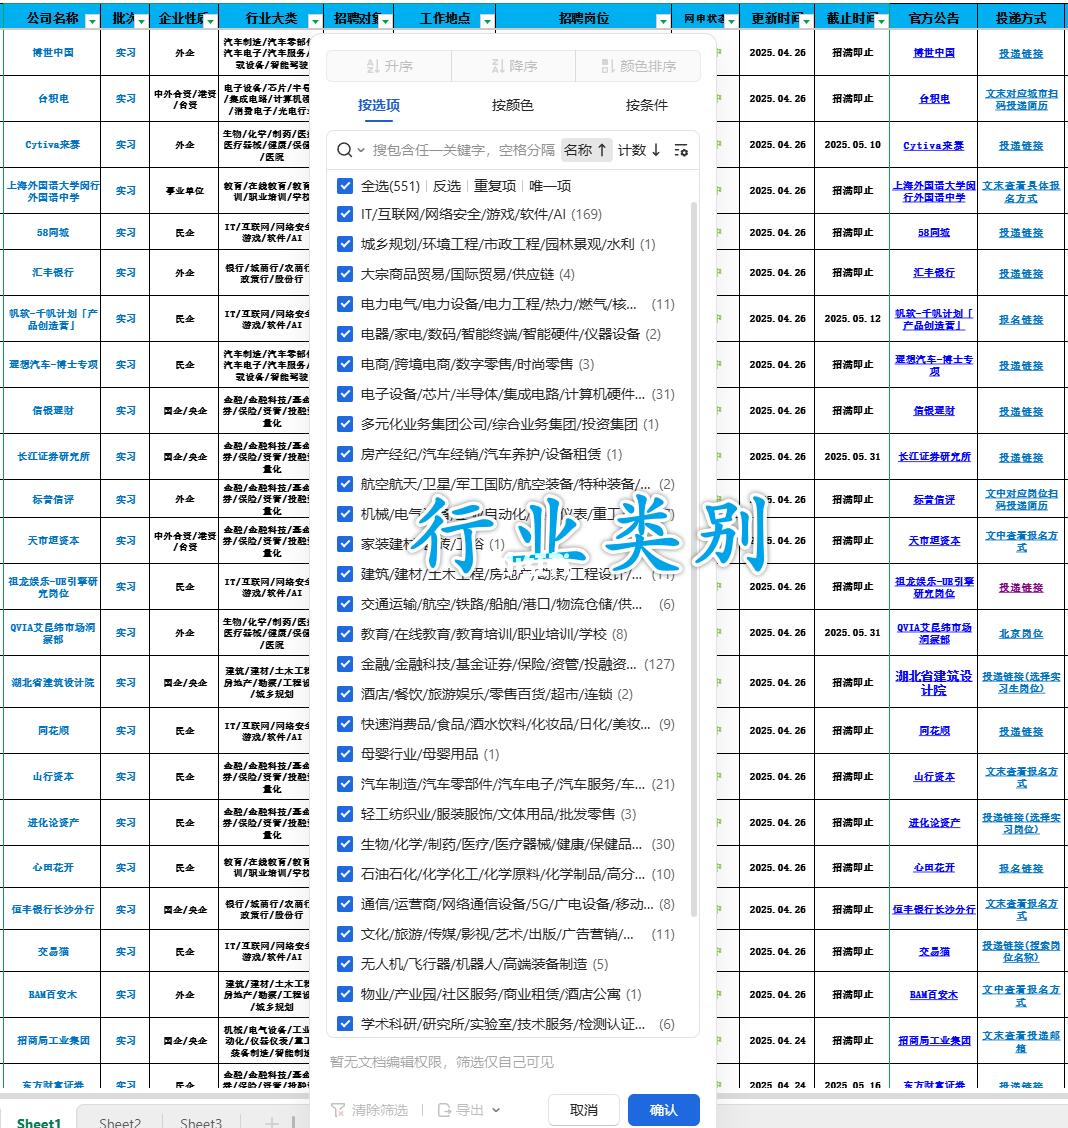Expand the search type chevron beside magnifier

361,150
